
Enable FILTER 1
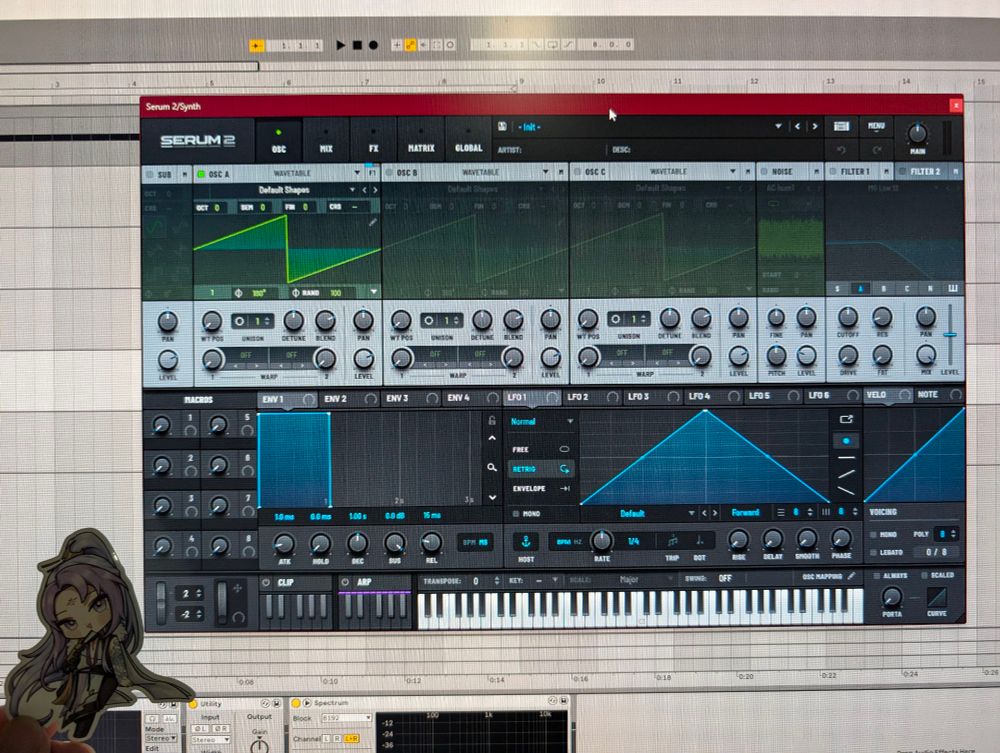tap(832, 171)
